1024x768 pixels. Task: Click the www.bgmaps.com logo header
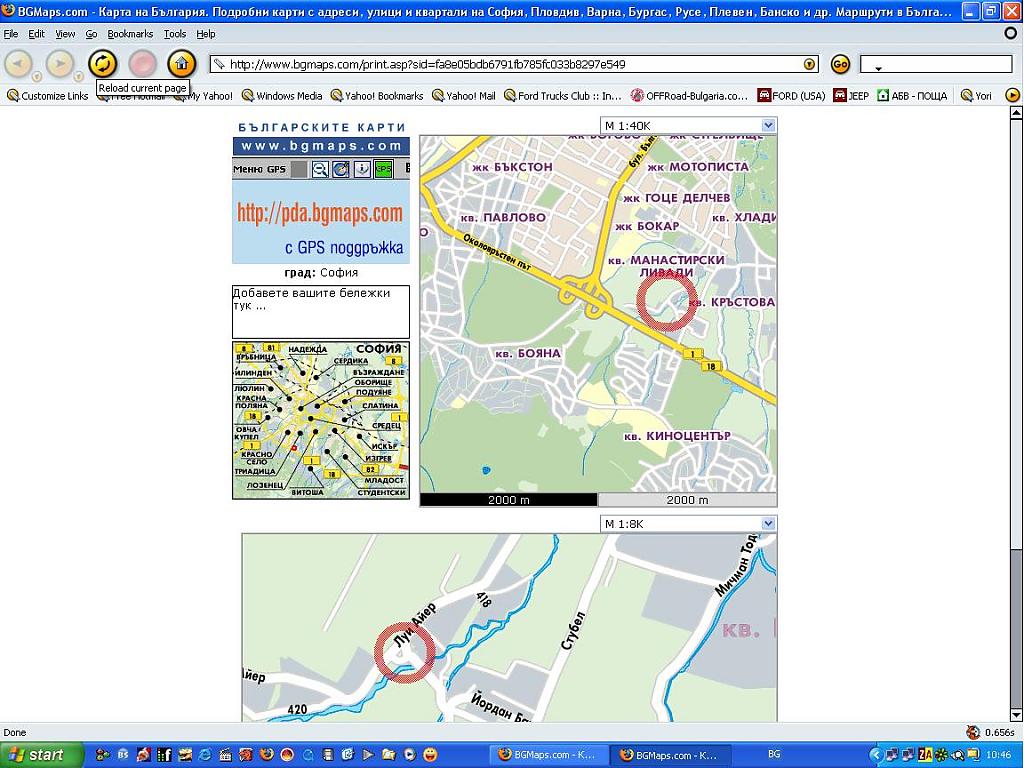click(x=321, y=146)
